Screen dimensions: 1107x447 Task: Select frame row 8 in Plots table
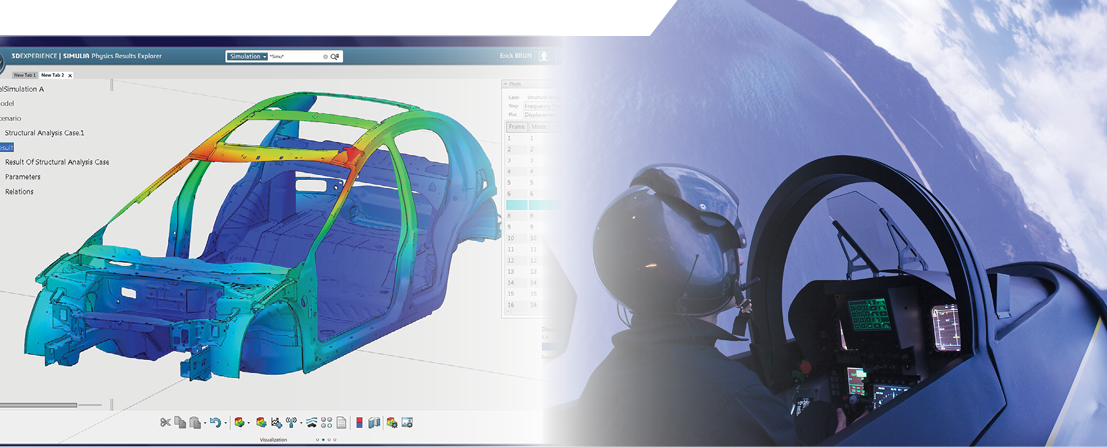(532, 215)
